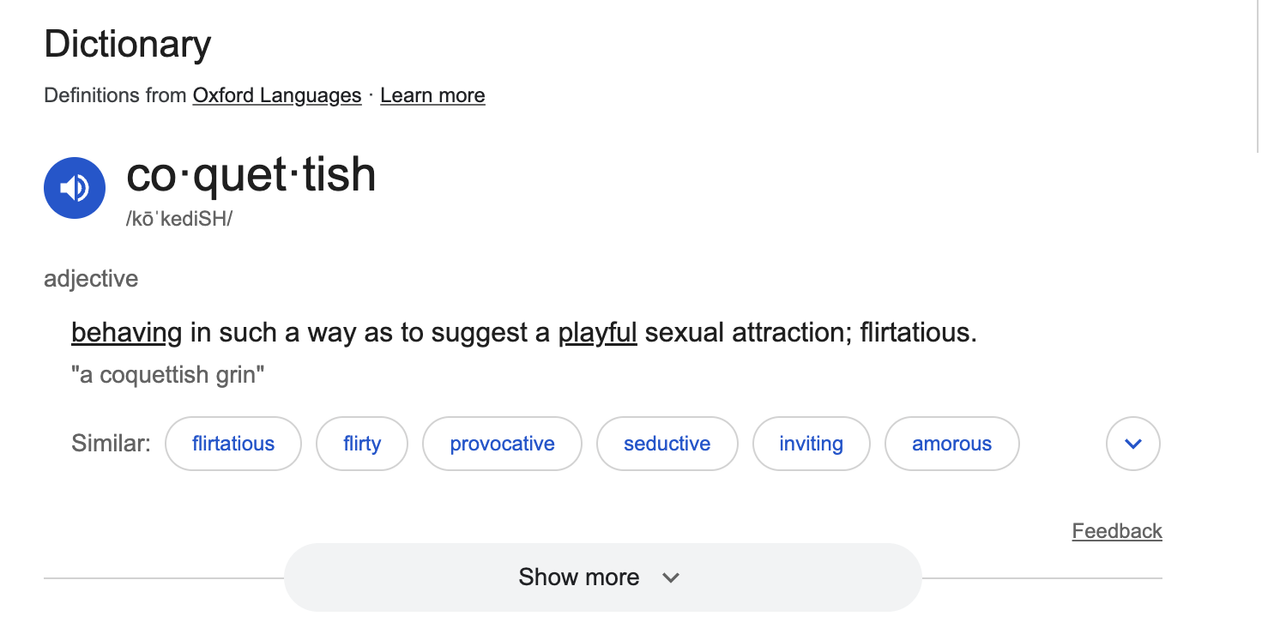The image size is (1280, 635).
Task: Click the Dictionary heading
Action: (x=128, y=44)
